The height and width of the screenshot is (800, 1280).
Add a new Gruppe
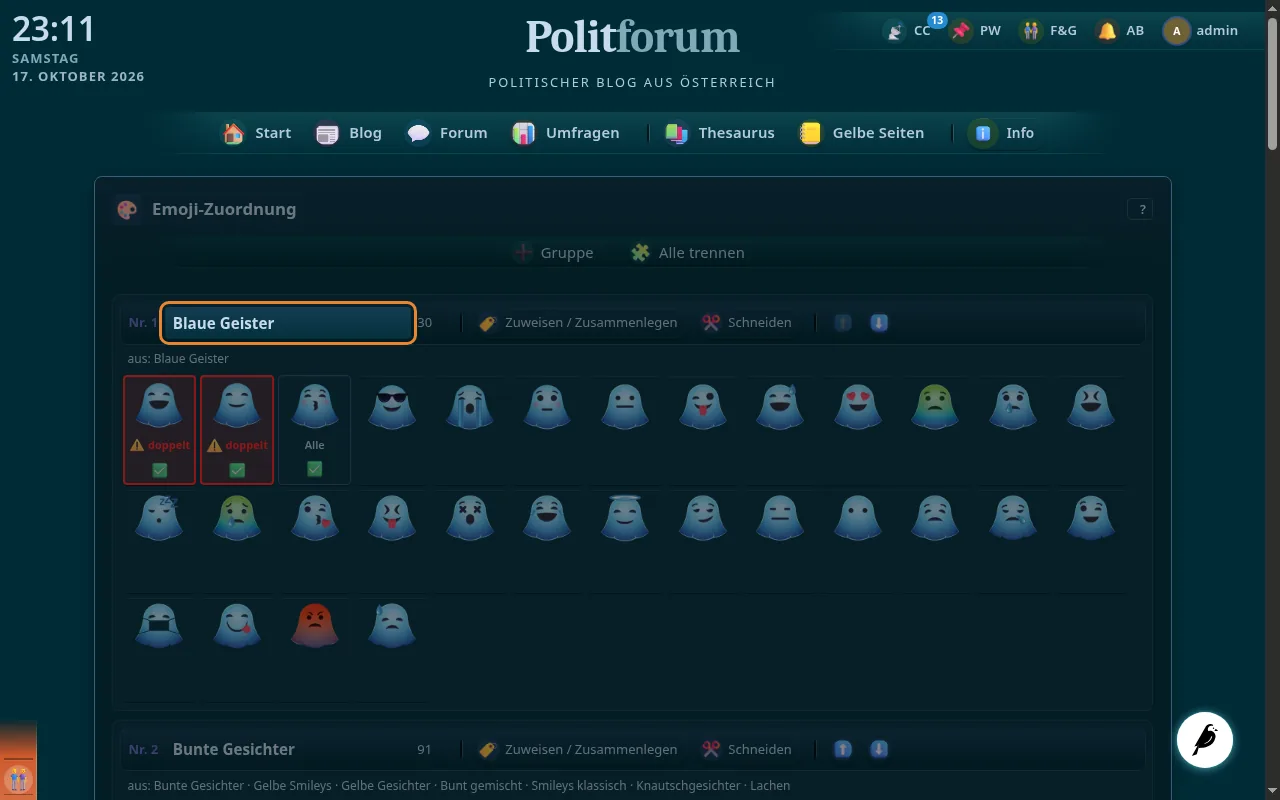[553, 253]
